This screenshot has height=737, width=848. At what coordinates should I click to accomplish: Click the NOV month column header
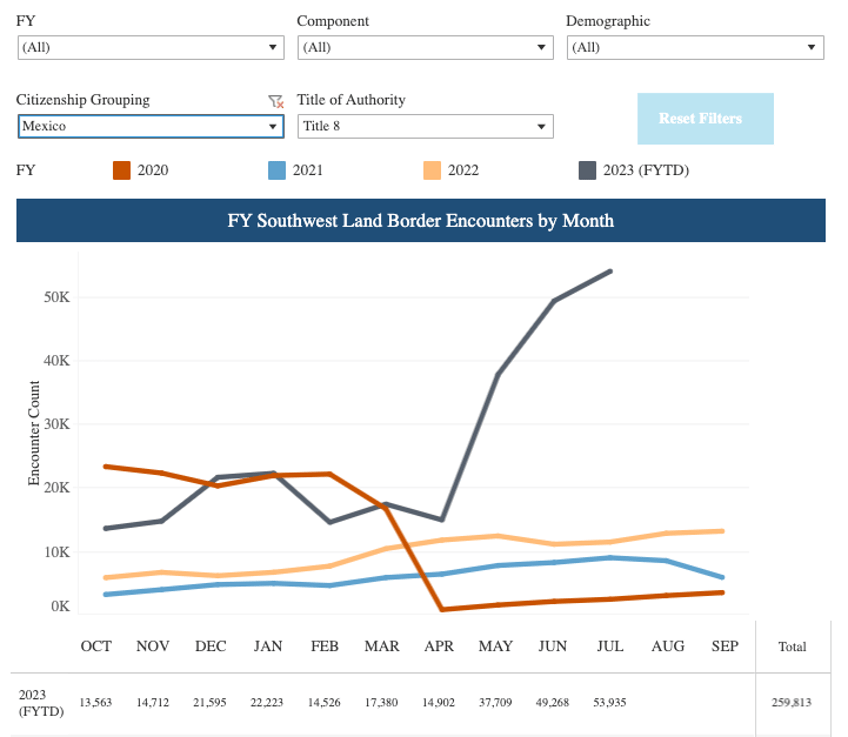(x=153, y=646)
